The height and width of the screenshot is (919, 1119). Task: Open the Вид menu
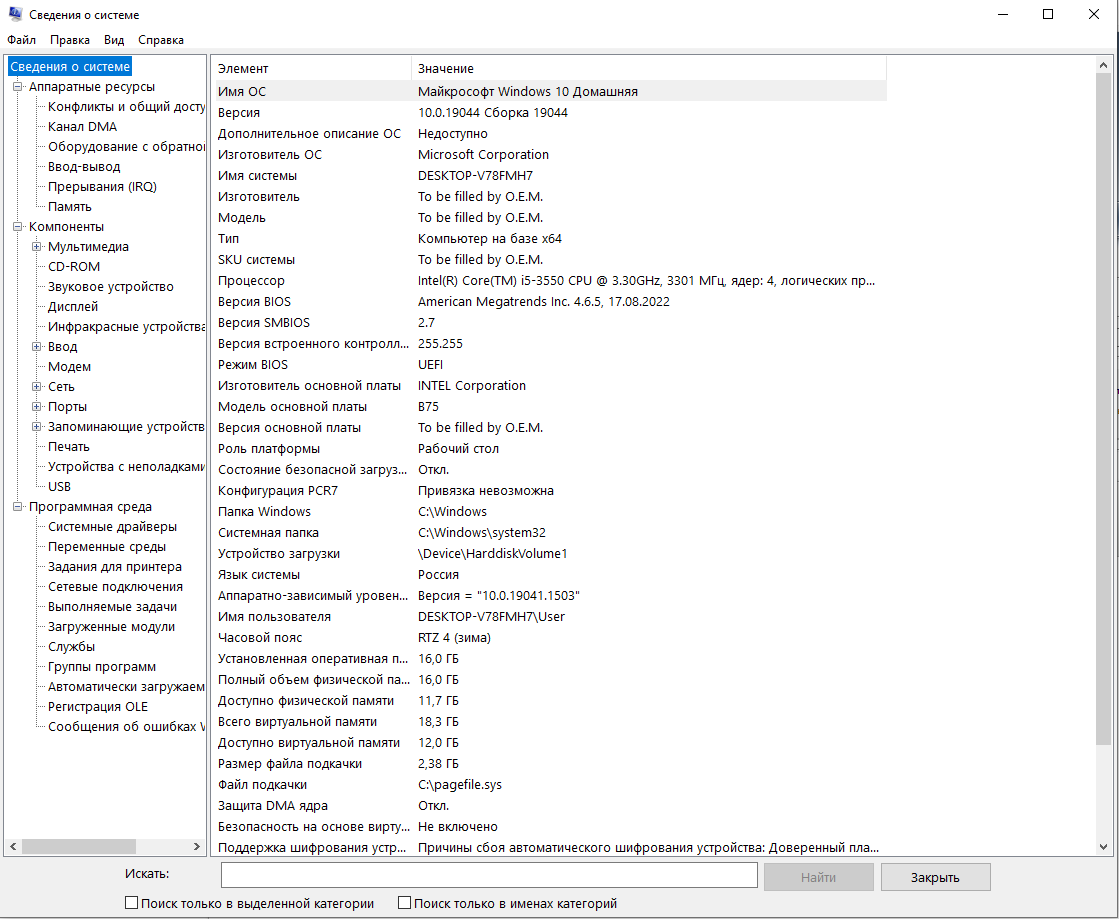pos(114,40)
